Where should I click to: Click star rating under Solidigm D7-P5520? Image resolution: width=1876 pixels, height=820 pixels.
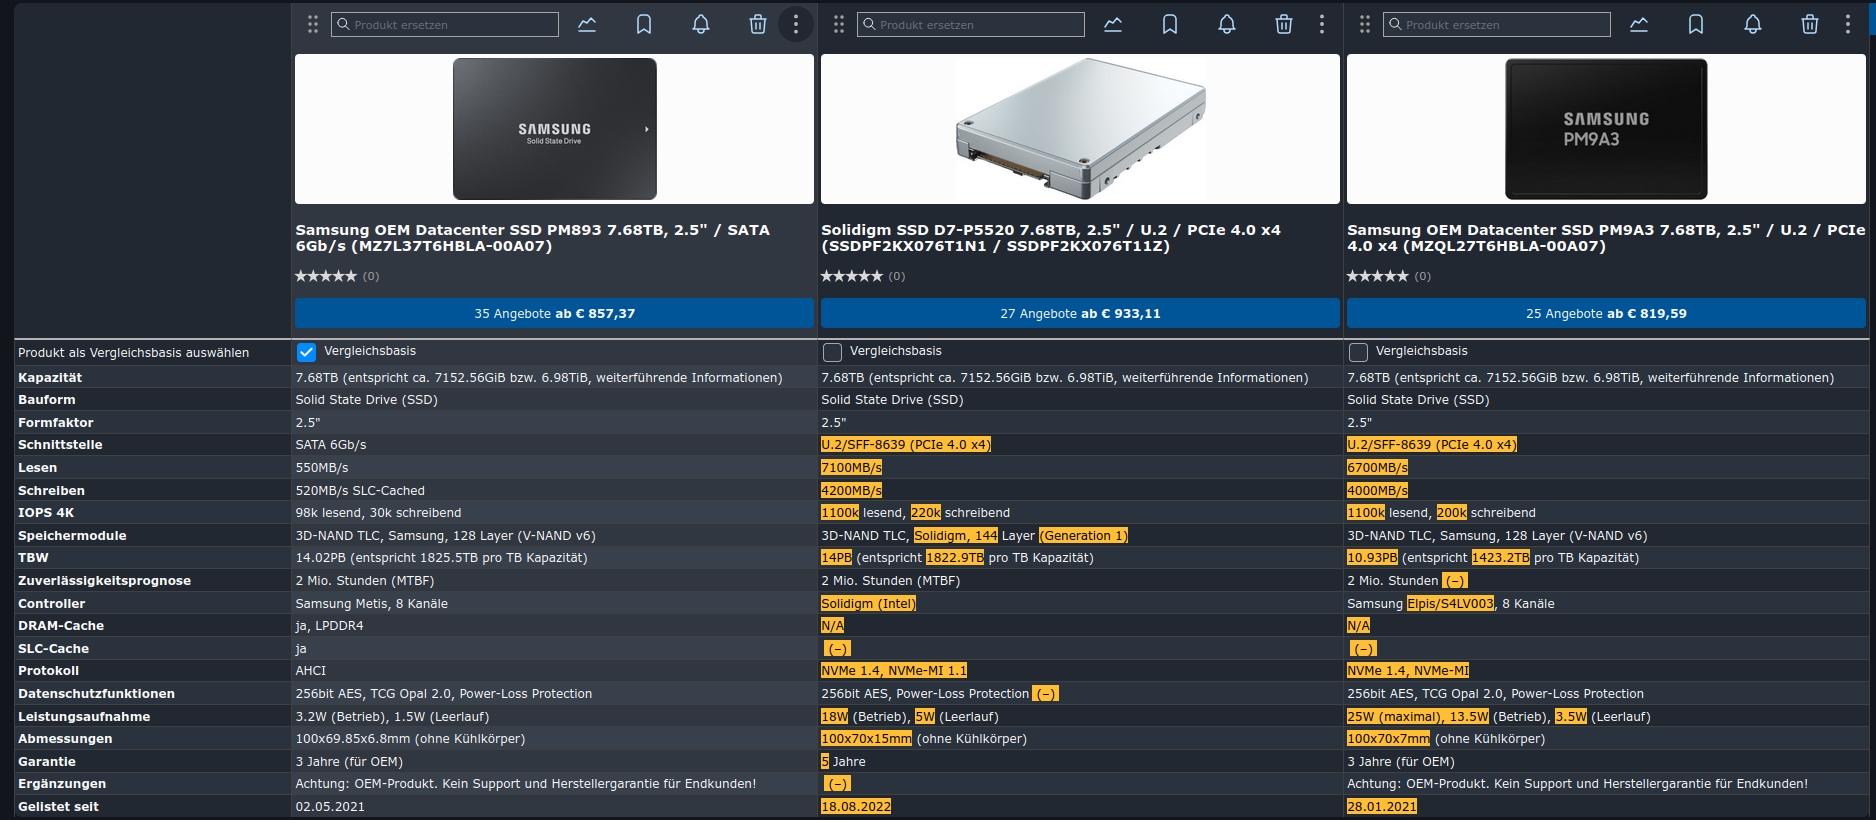[852, 276]
